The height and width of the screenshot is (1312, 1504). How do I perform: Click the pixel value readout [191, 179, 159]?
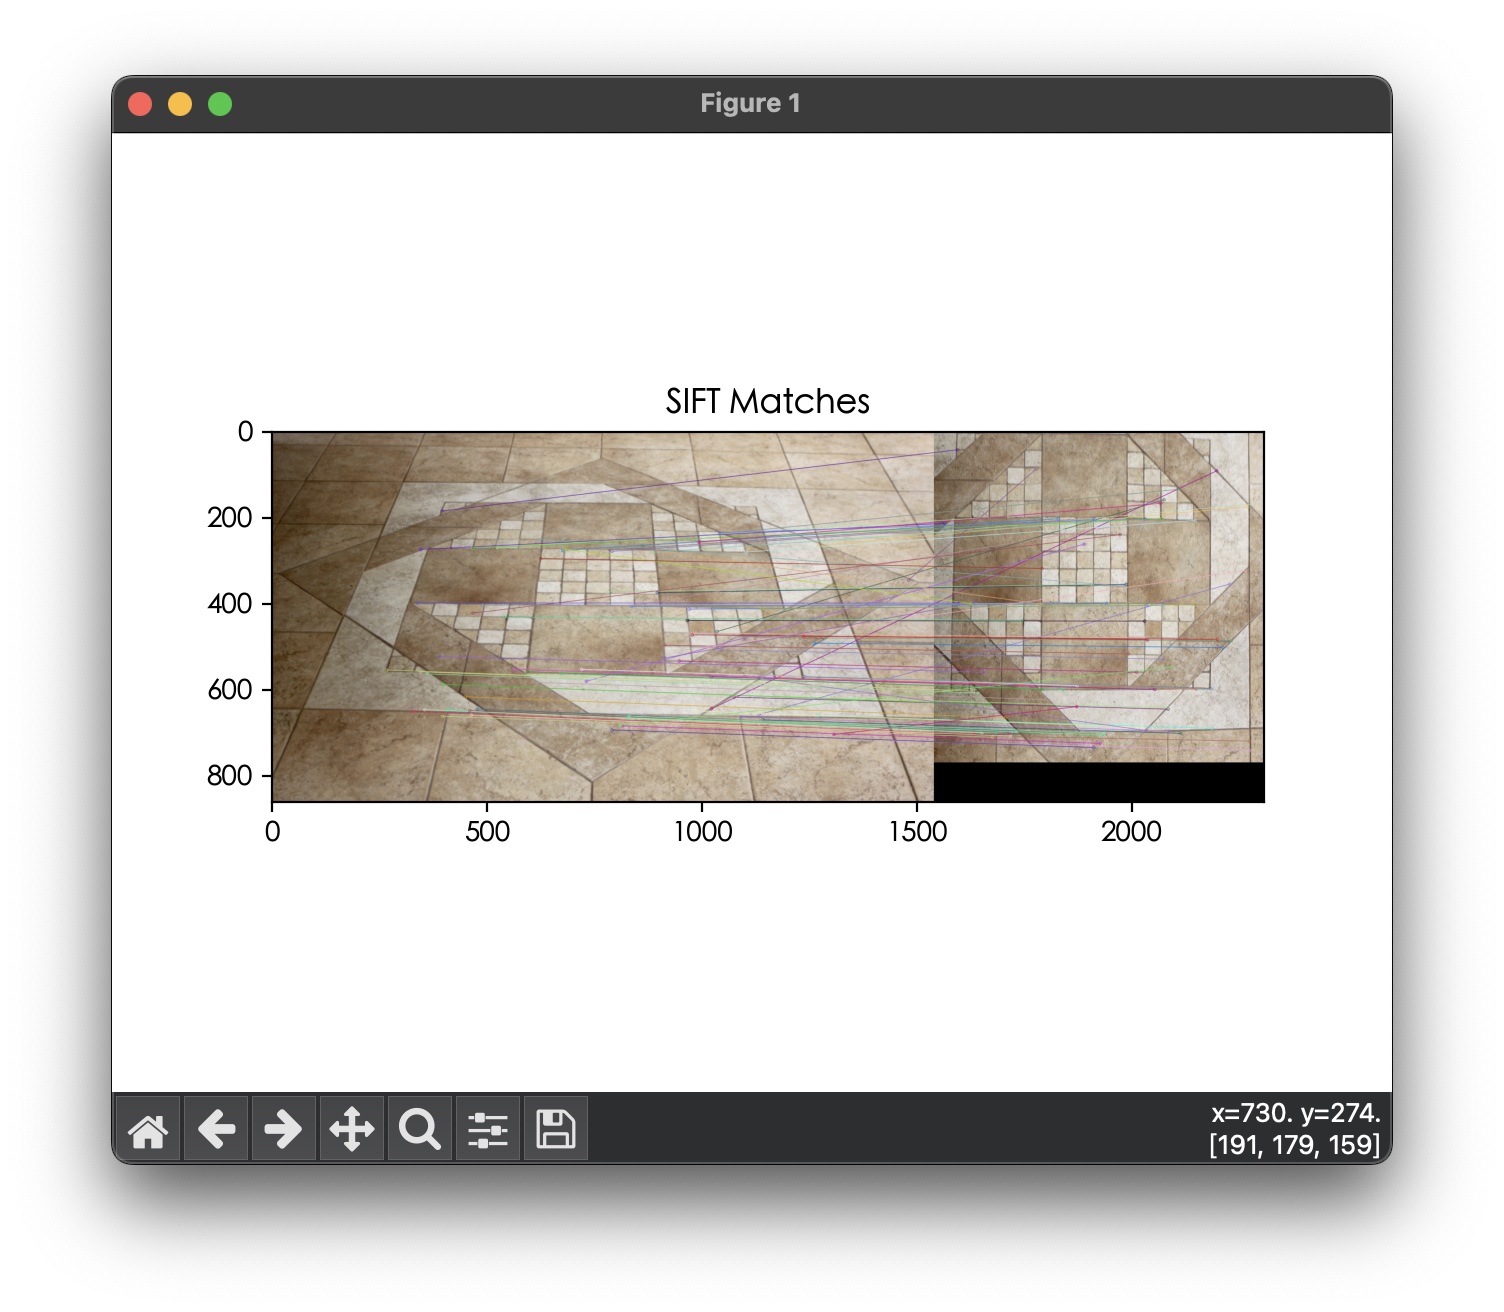1294,1145
